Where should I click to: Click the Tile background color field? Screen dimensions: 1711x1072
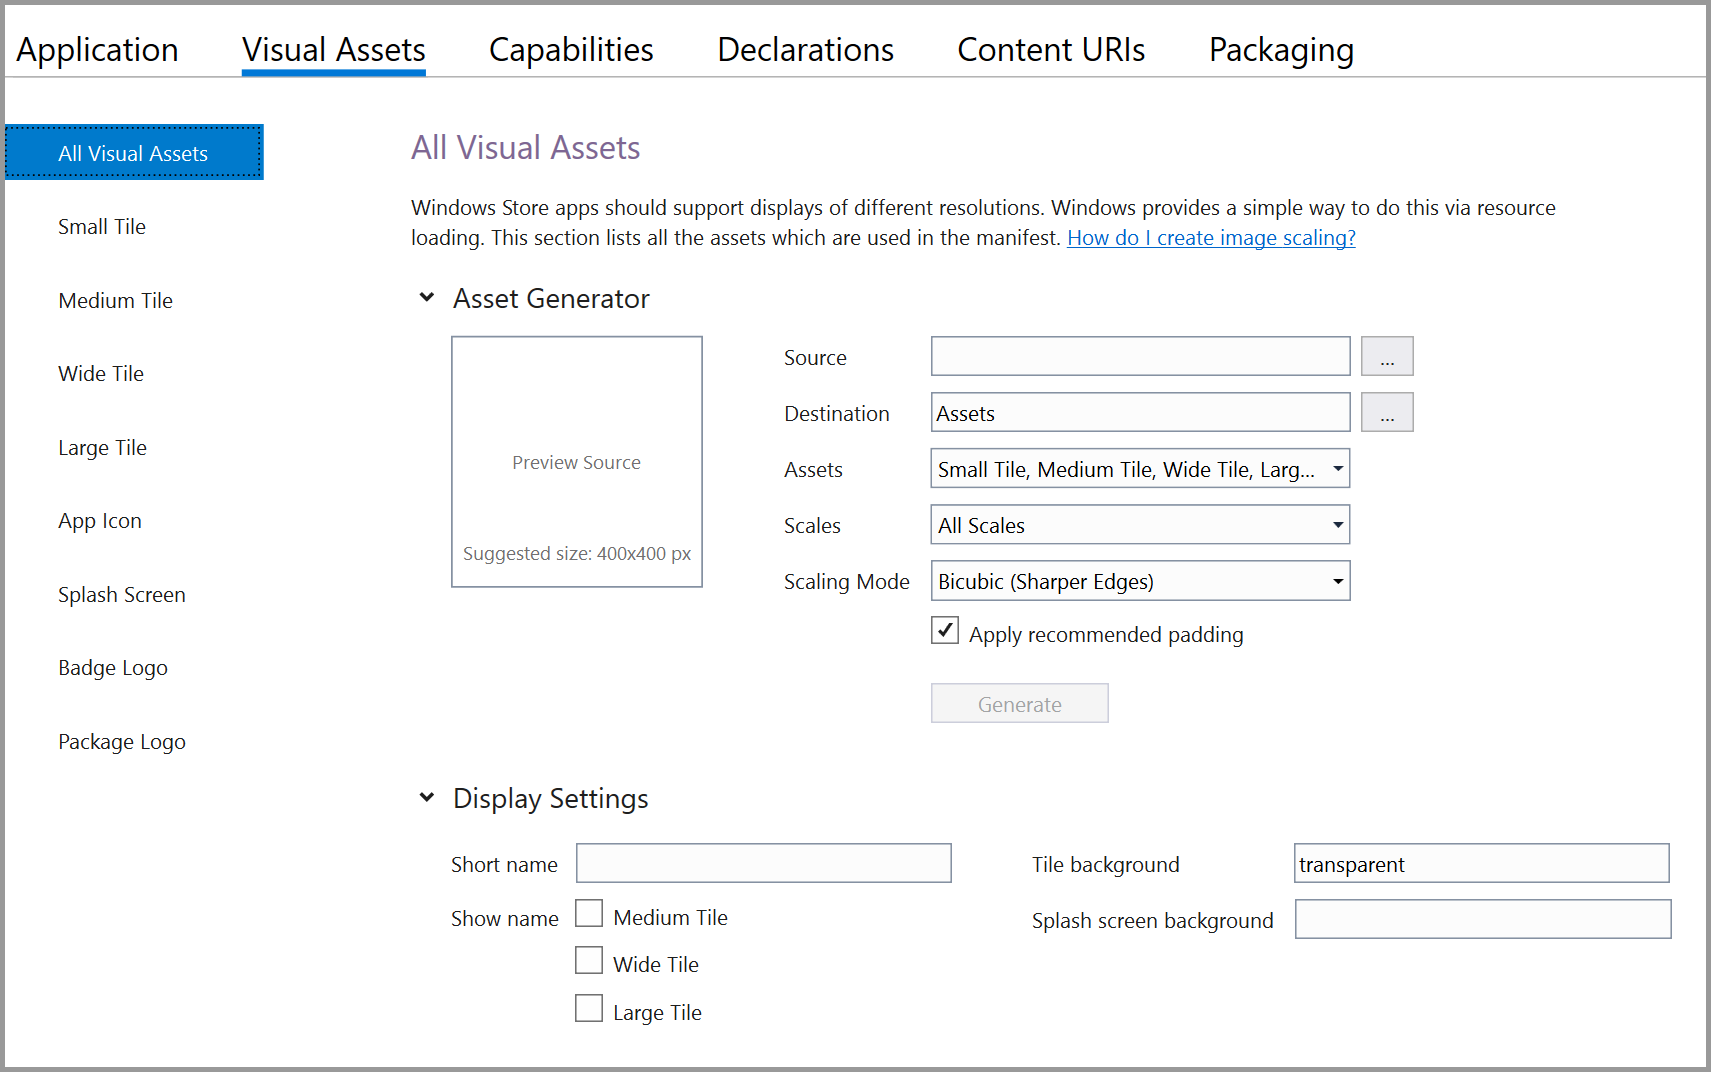pyautogui.click(x=1481, y=864)
